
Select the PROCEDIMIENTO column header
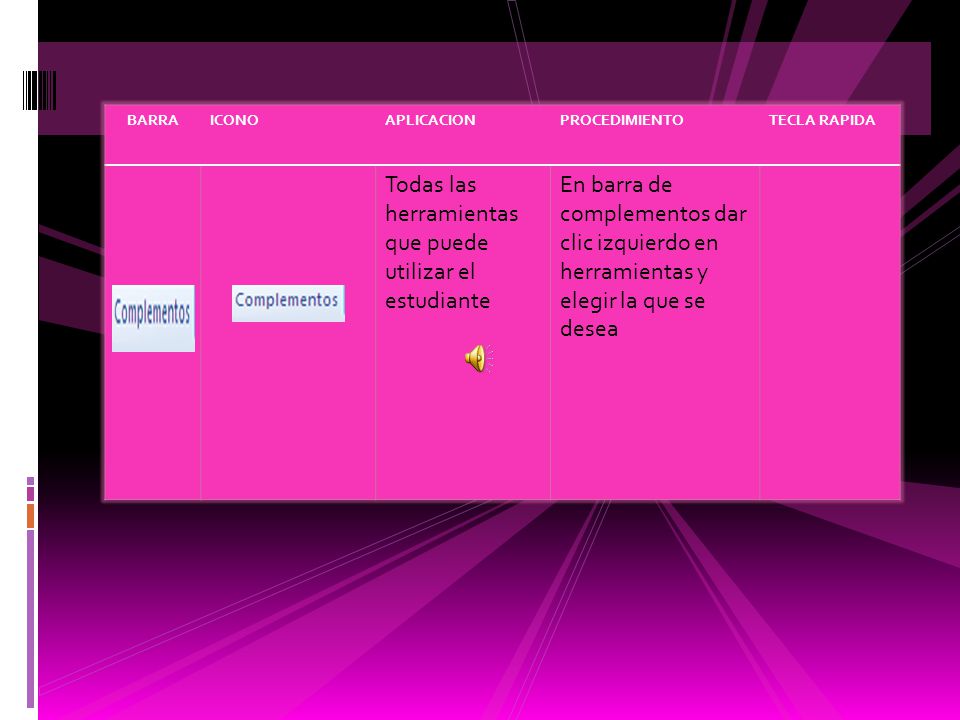(621, 120)
